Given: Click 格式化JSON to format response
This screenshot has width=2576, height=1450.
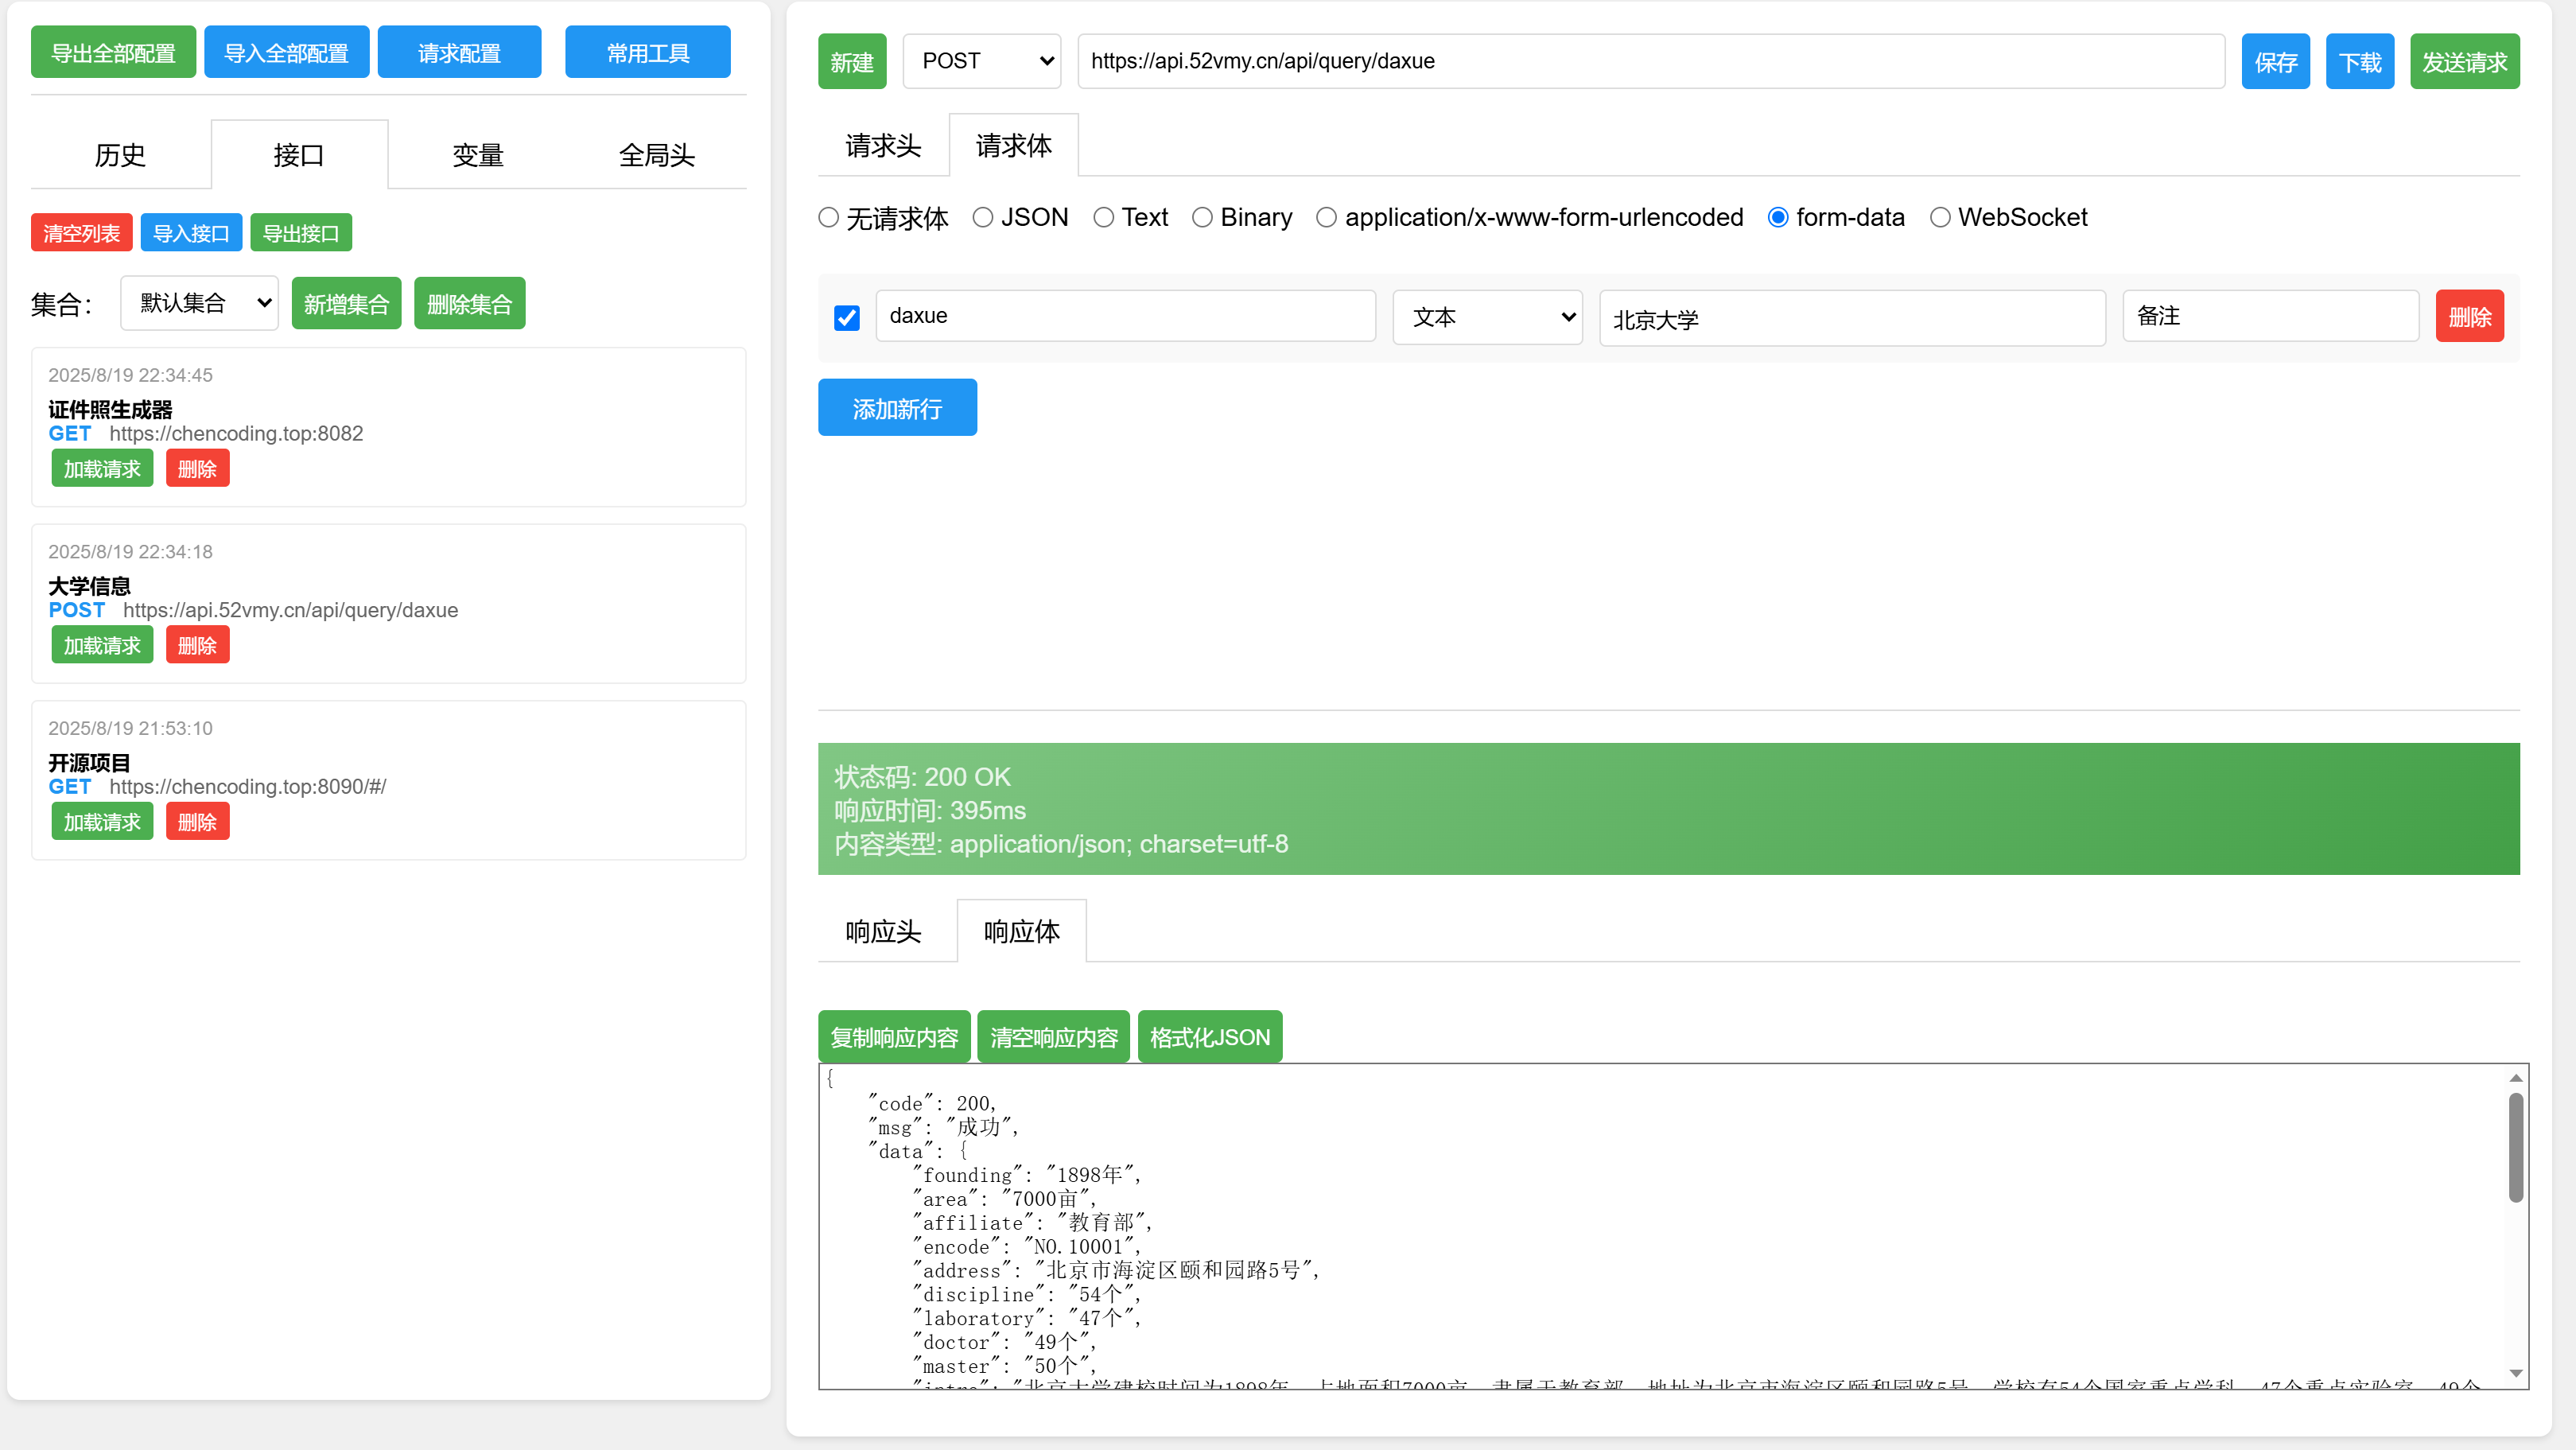Looking at the screenshot, I should [1209, 1037].
